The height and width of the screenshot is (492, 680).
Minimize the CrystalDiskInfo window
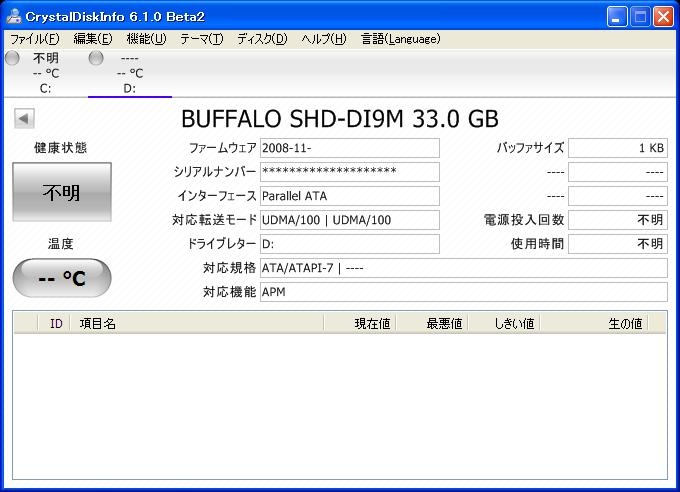coord(617,17)
